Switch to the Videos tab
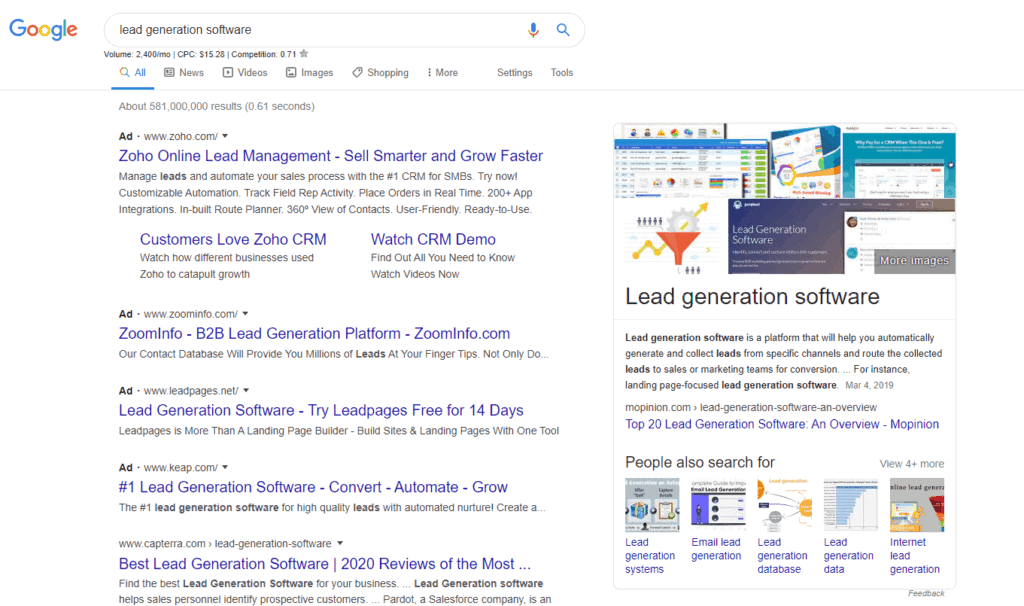The width and height of the screenshot is (1024, 606). tap(245, 72)
